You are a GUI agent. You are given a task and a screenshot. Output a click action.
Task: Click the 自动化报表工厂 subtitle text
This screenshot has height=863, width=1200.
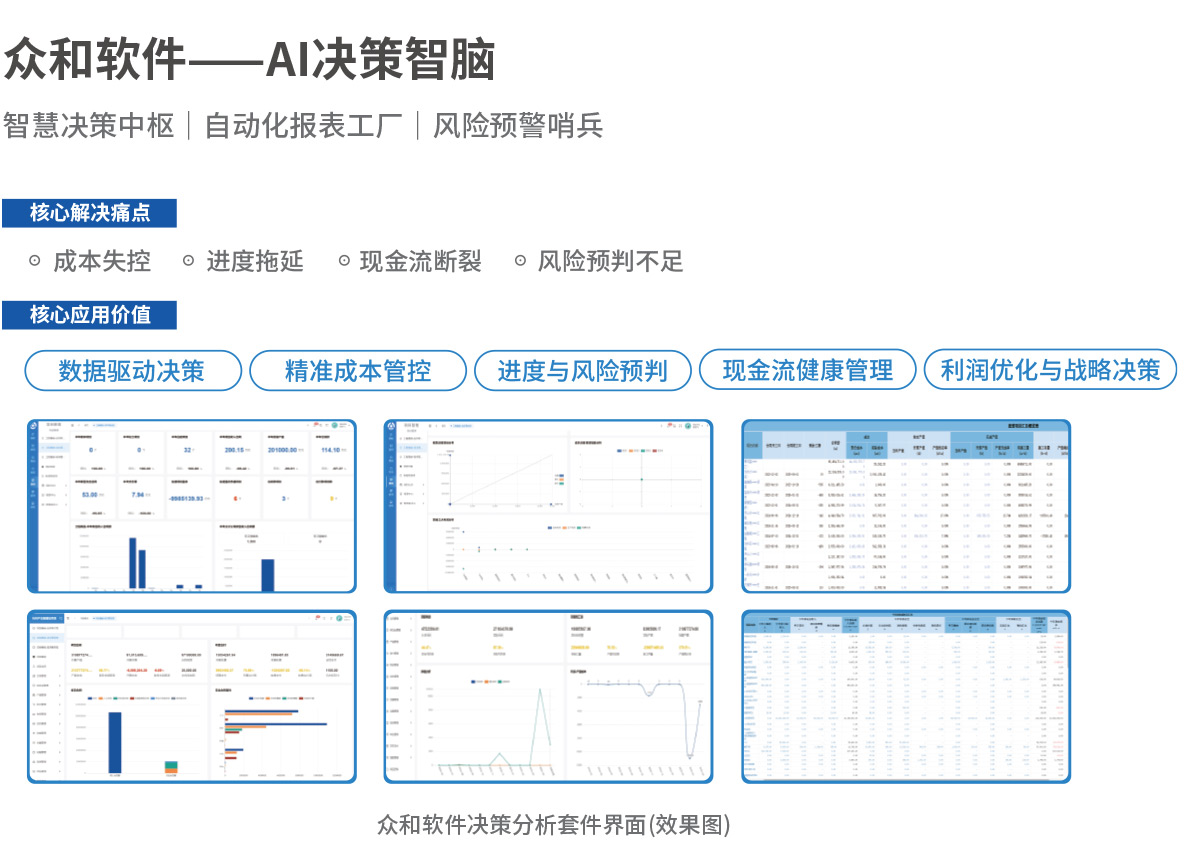[x=303, y=126]
